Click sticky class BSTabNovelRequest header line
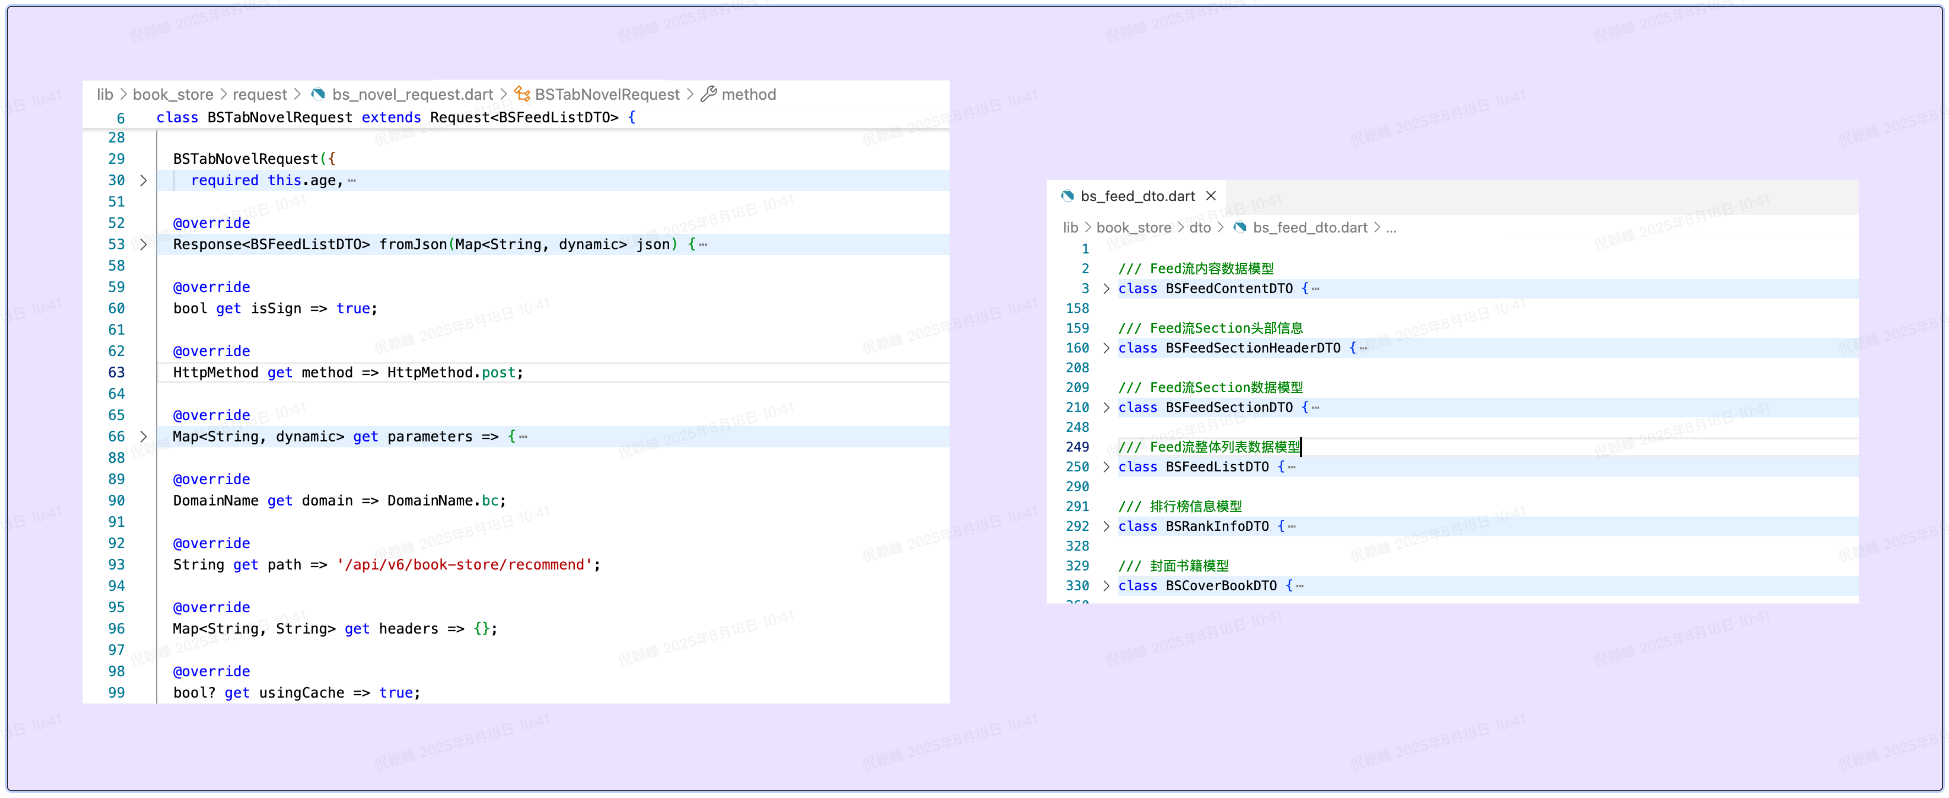The width and height of the screenshot is (1949, 798). (x=516, y=118)
